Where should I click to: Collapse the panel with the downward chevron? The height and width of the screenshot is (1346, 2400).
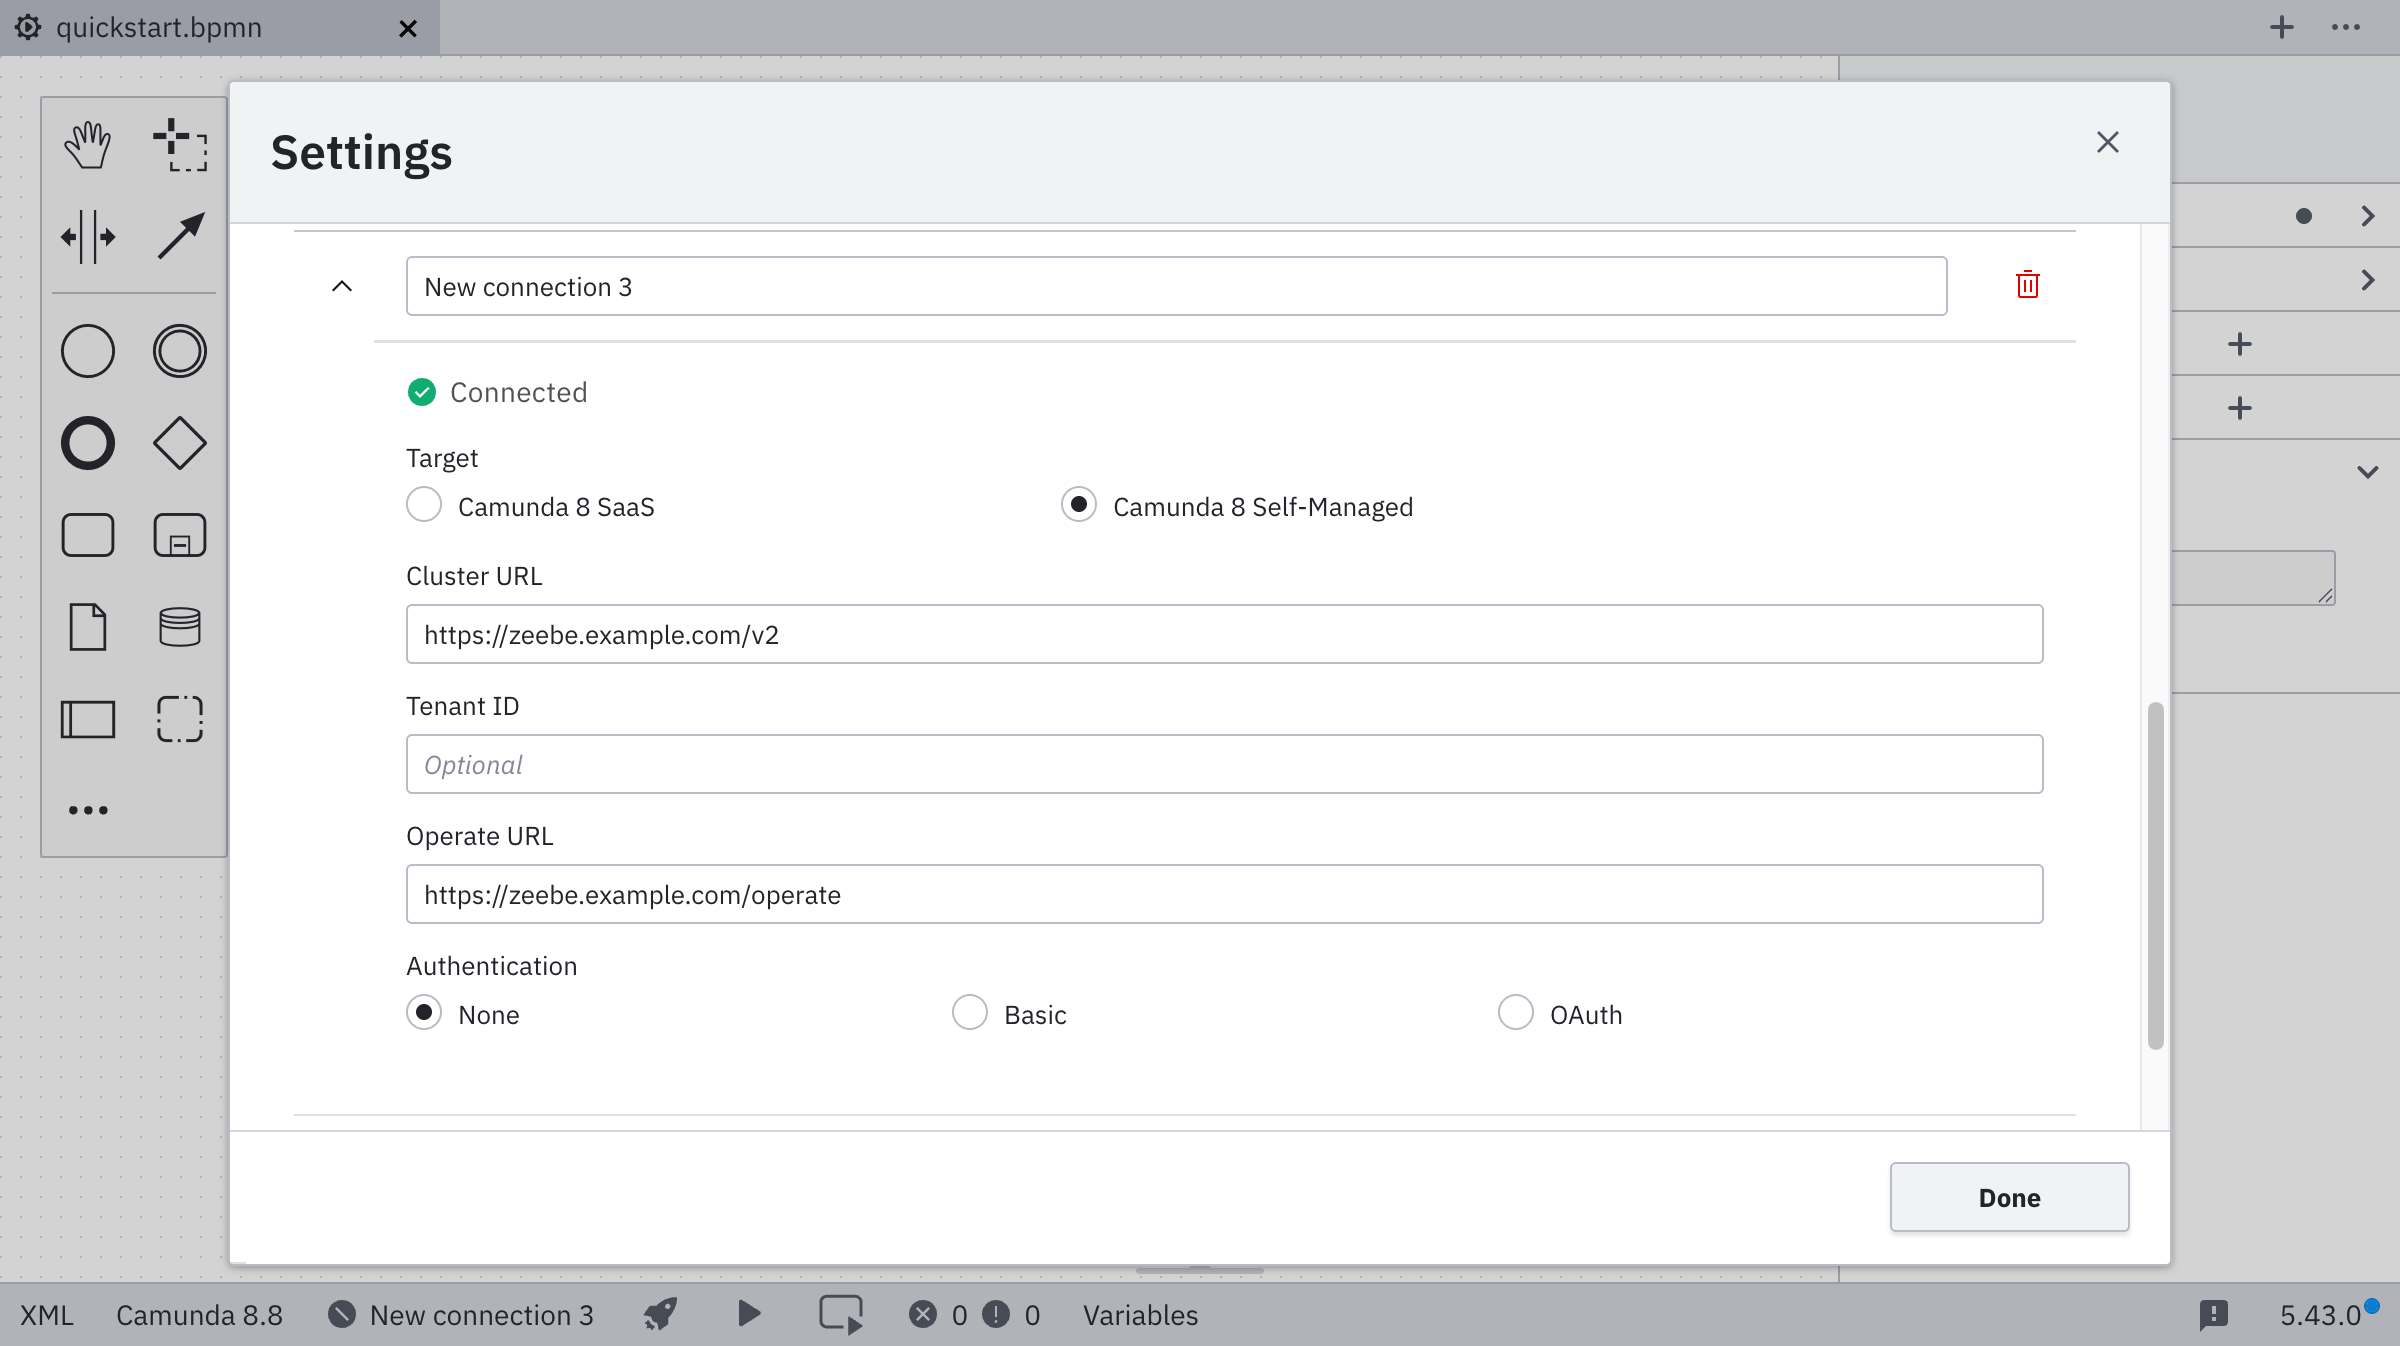tap(2368, 471)
